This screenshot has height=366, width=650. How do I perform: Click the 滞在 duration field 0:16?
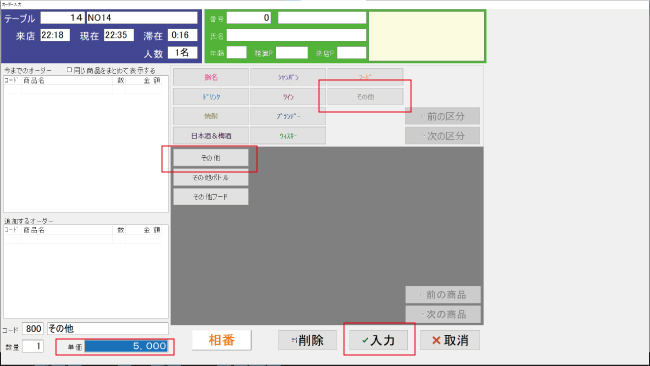tap(182, 35)
